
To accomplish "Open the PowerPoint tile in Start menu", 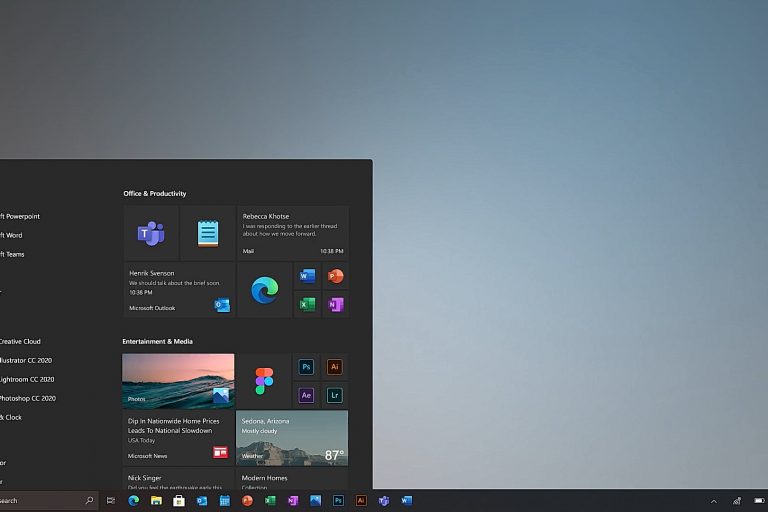I will pyautogui.click(x=336, y=276).
